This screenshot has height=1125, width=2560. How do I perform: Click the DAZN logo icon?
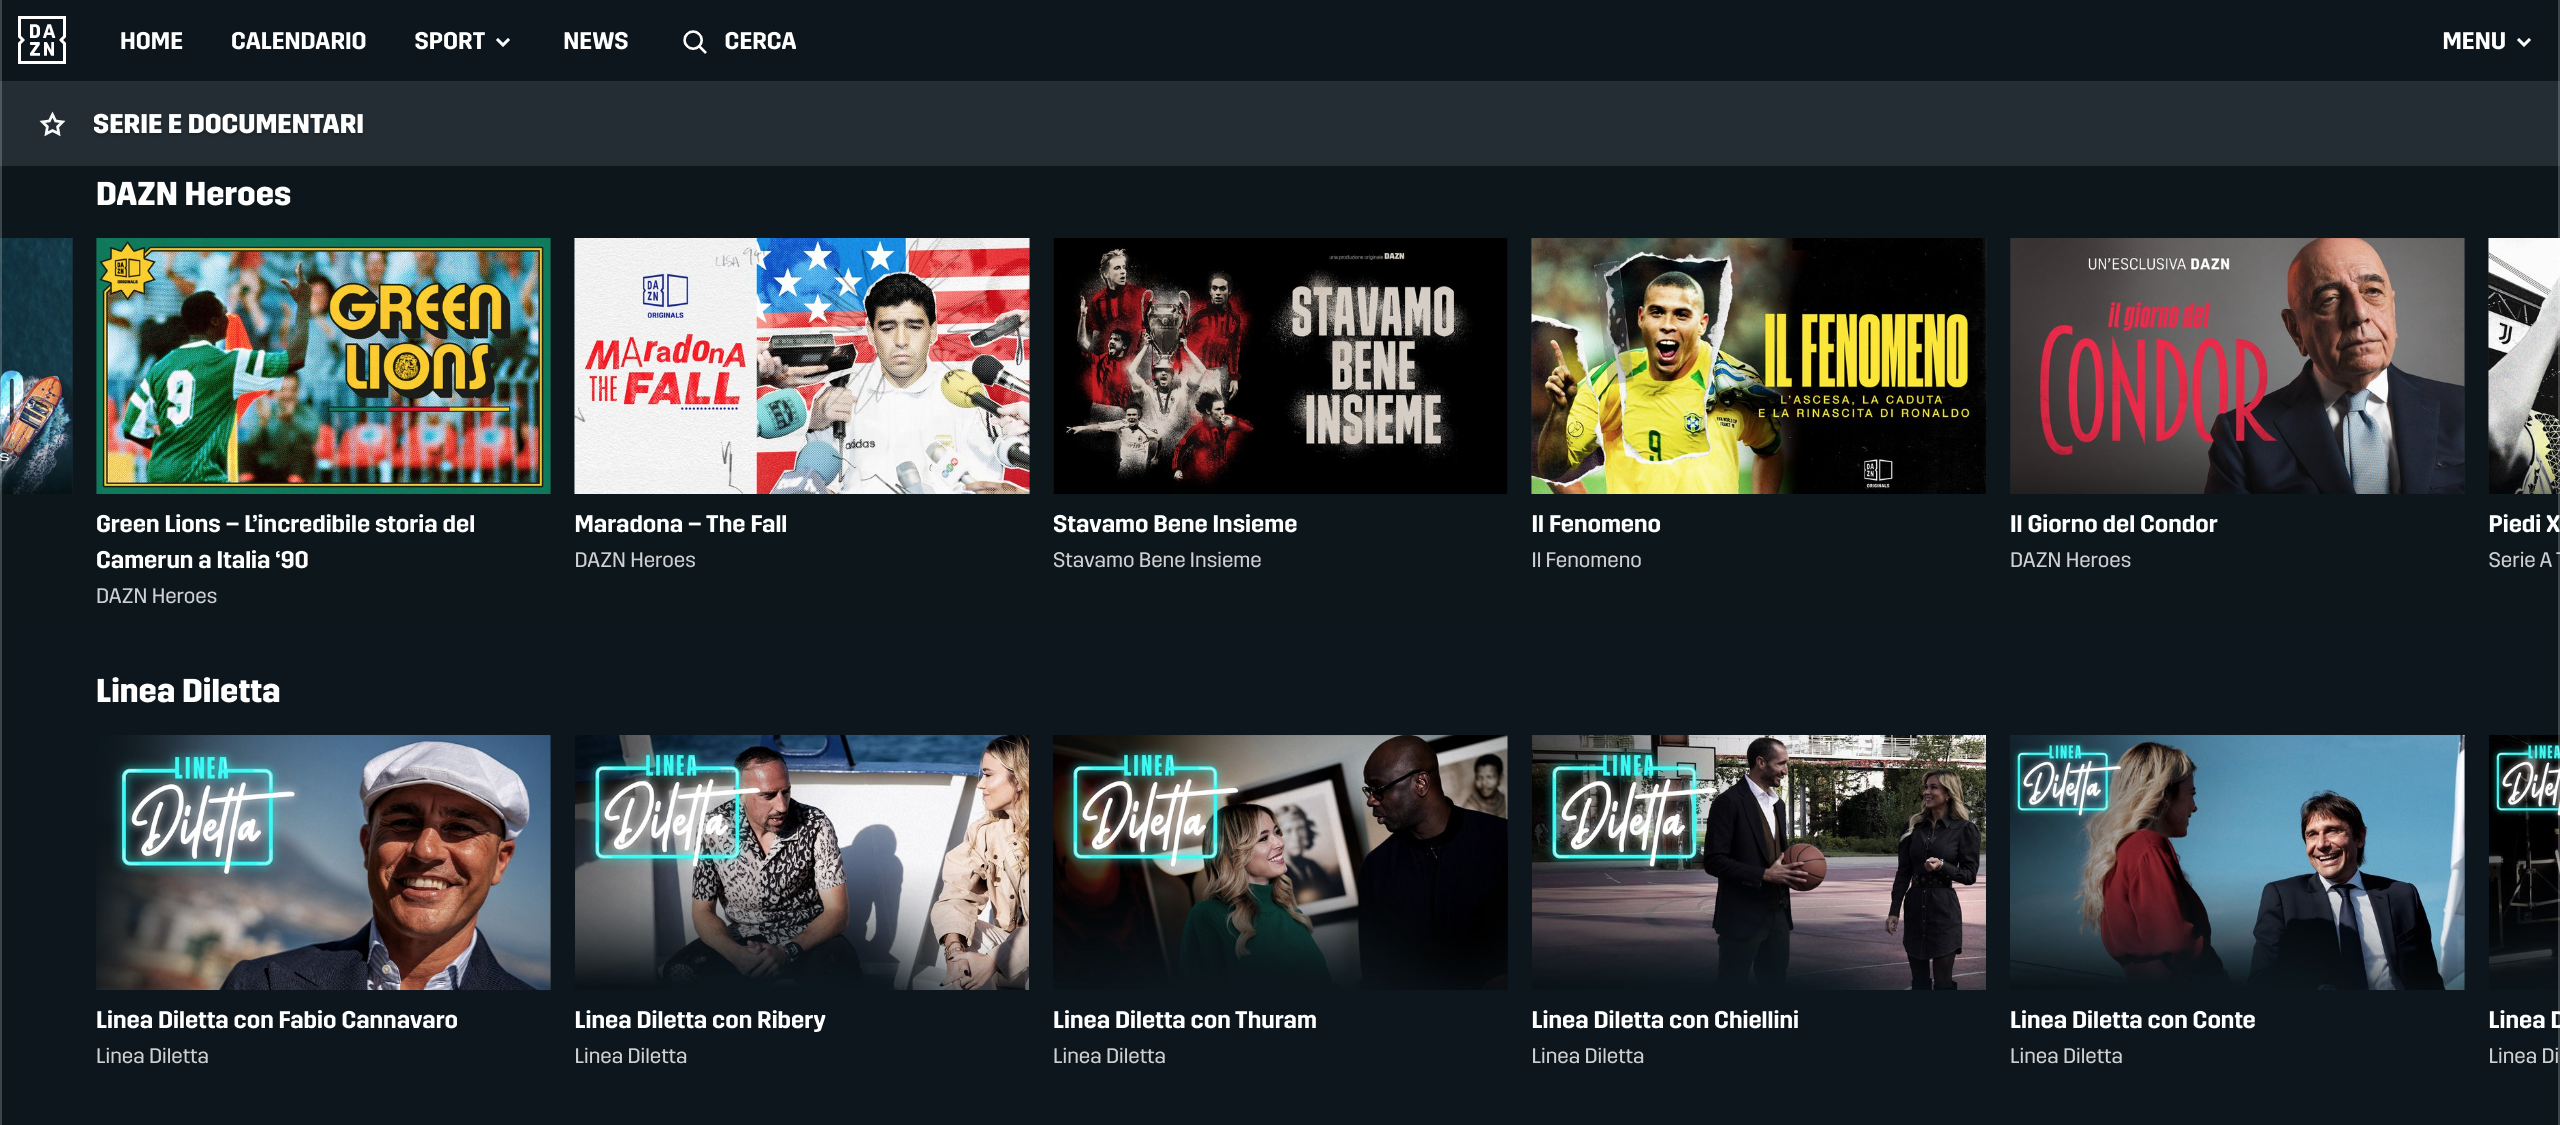point(42,40)
